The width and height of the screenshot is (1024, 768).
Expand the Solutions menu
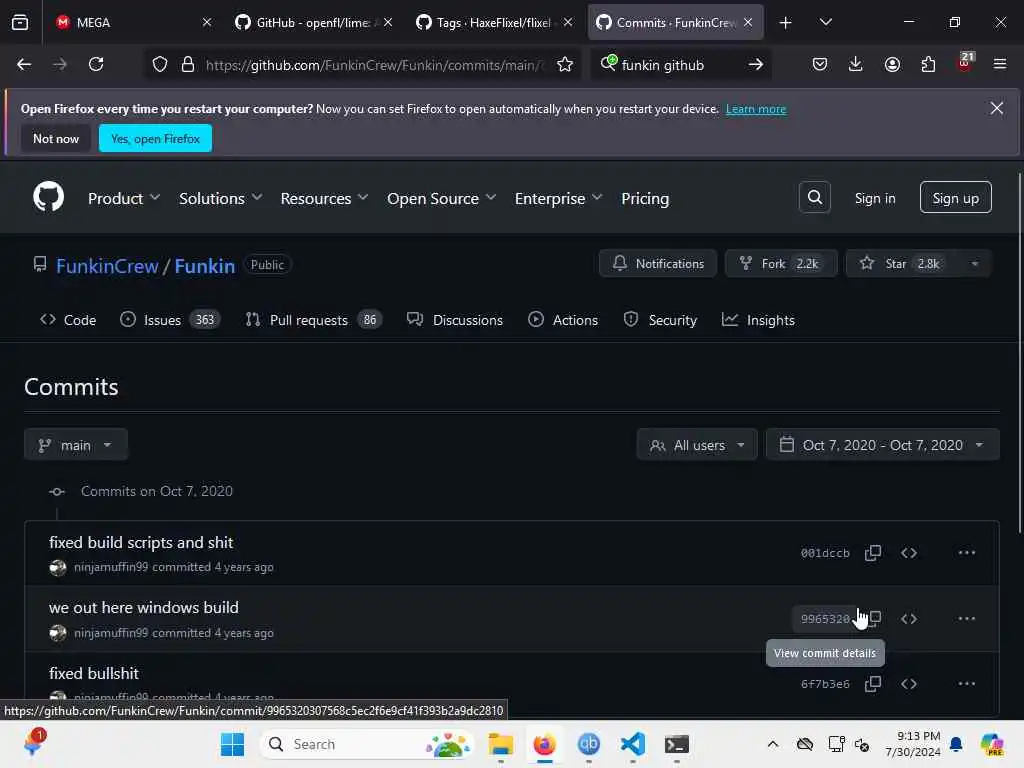(220, 198)
